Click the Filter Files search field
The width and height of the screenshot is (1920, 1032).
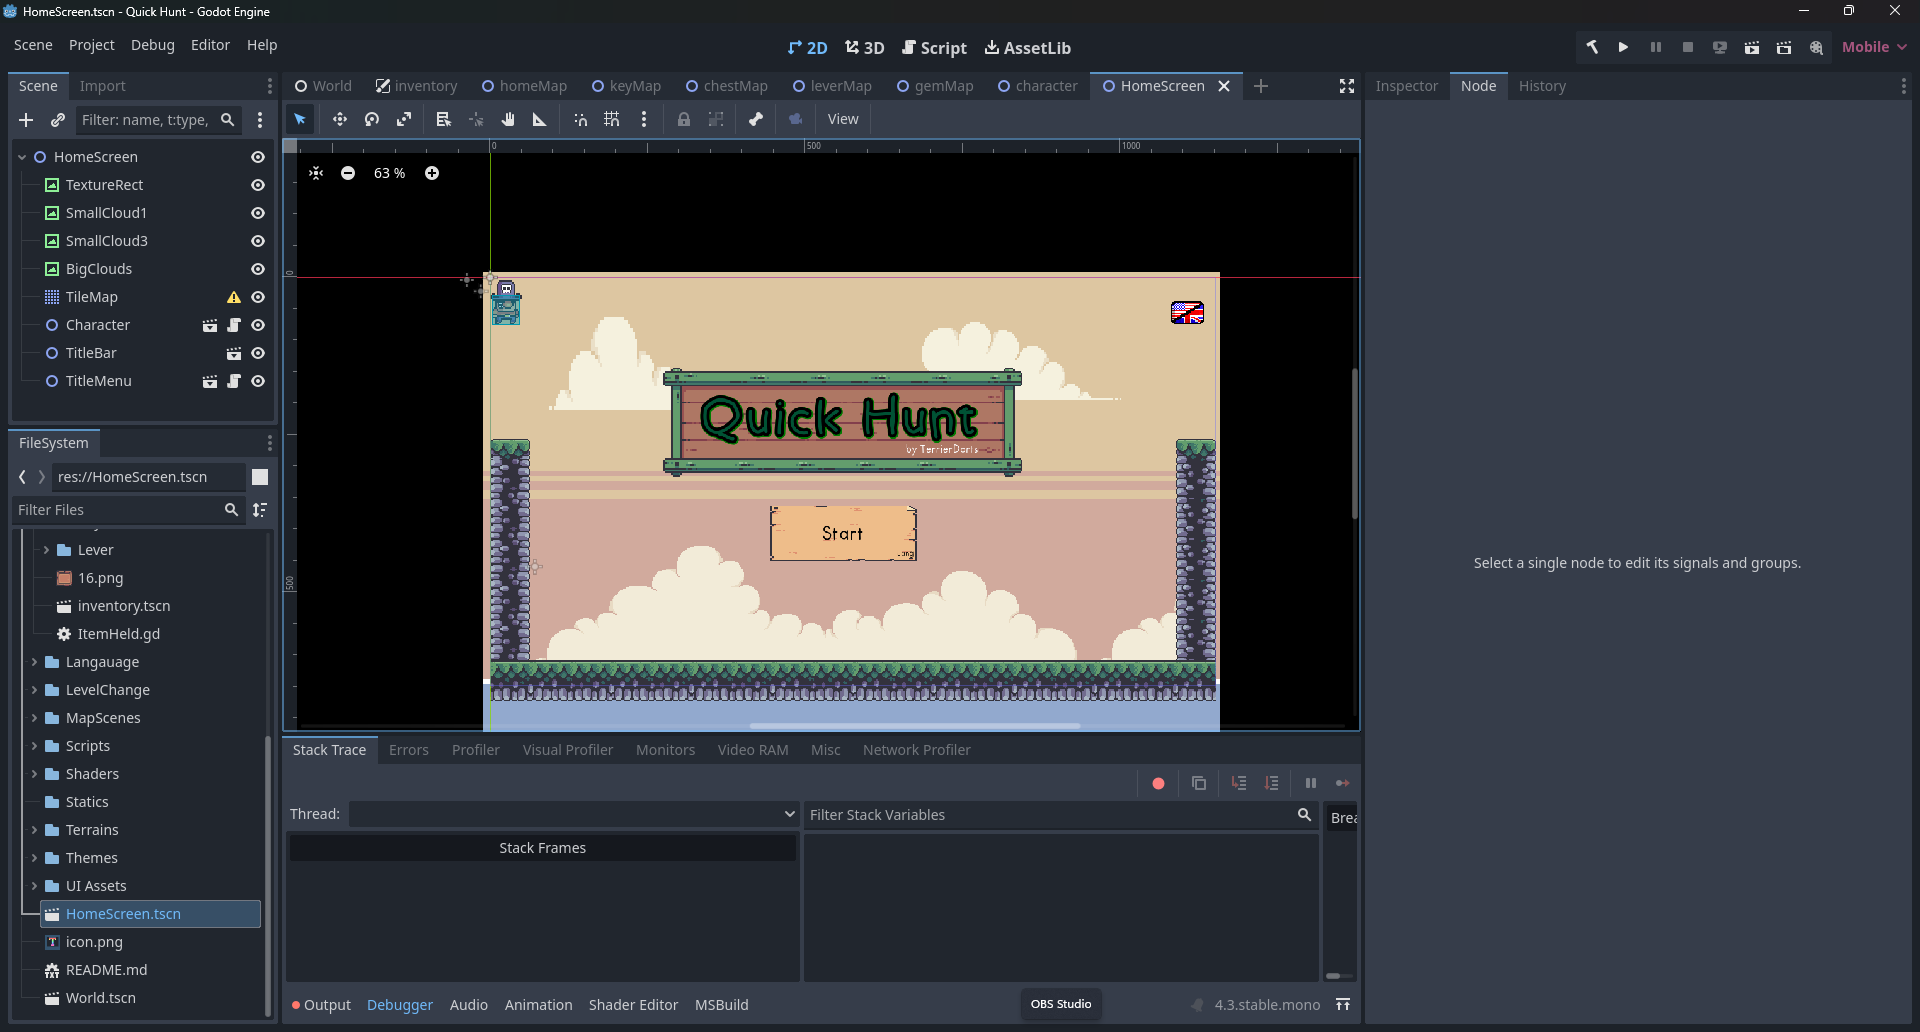[x=118, y=510]
